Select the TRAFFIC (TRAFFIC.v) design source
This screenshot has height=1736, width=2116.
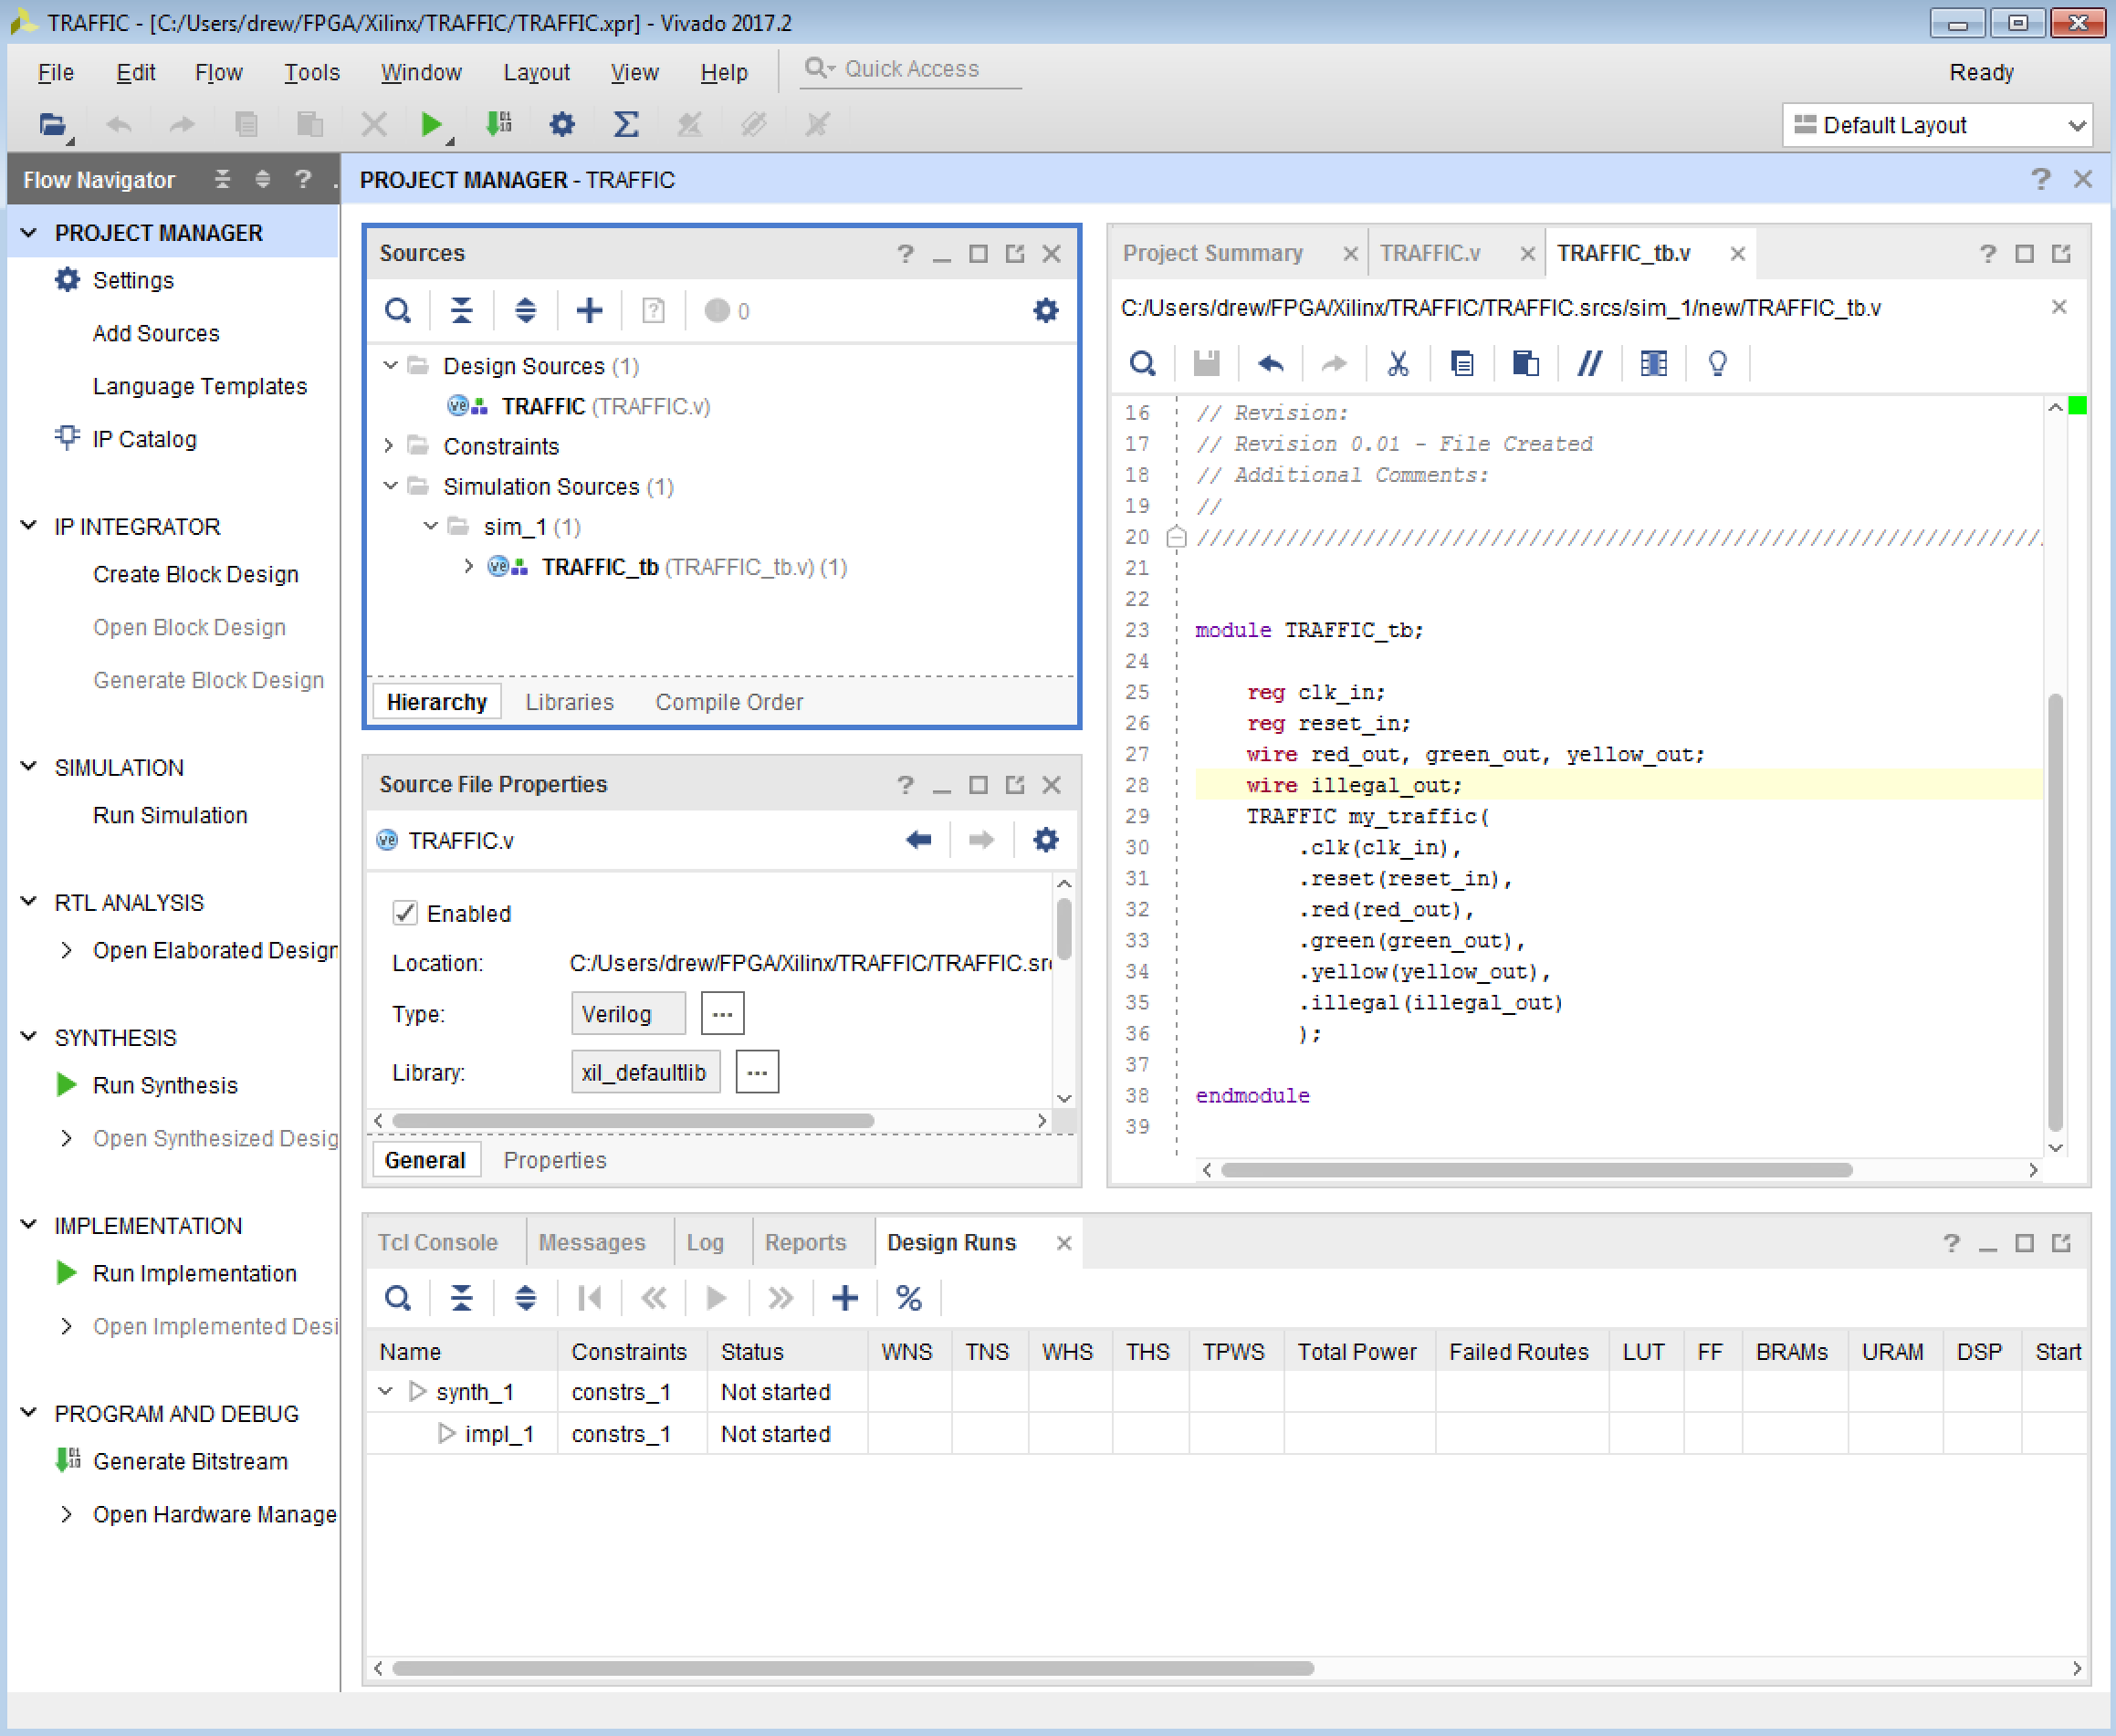coord(605,406)
